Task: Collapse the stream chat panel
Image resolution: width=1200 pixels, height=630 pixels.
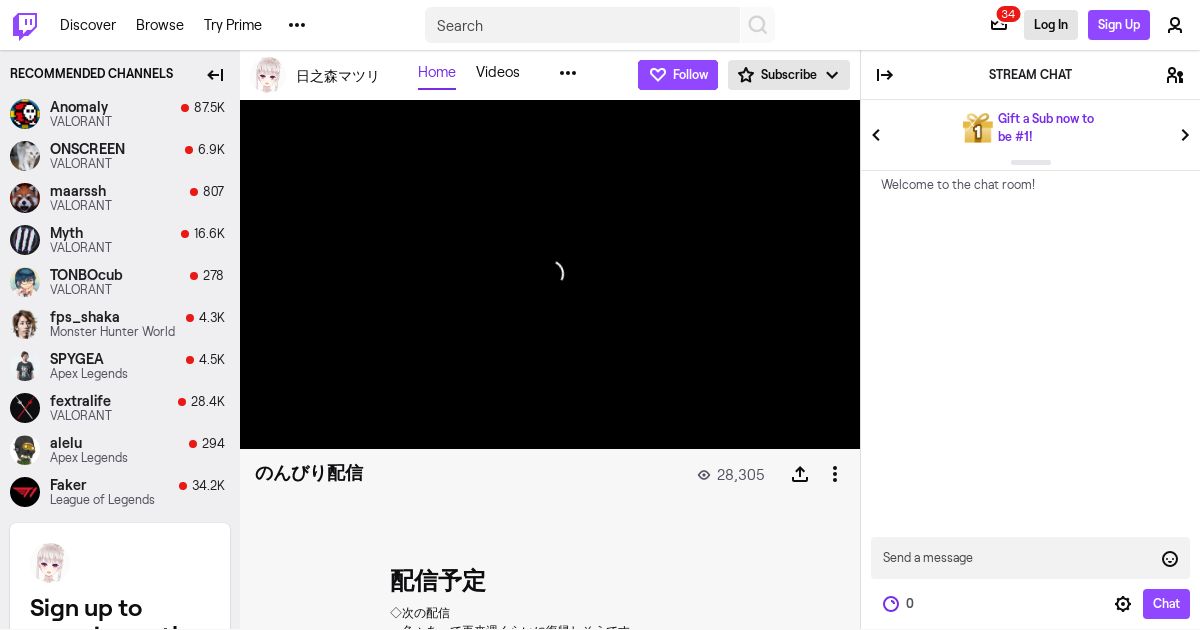Action: (x=885, y=75)
